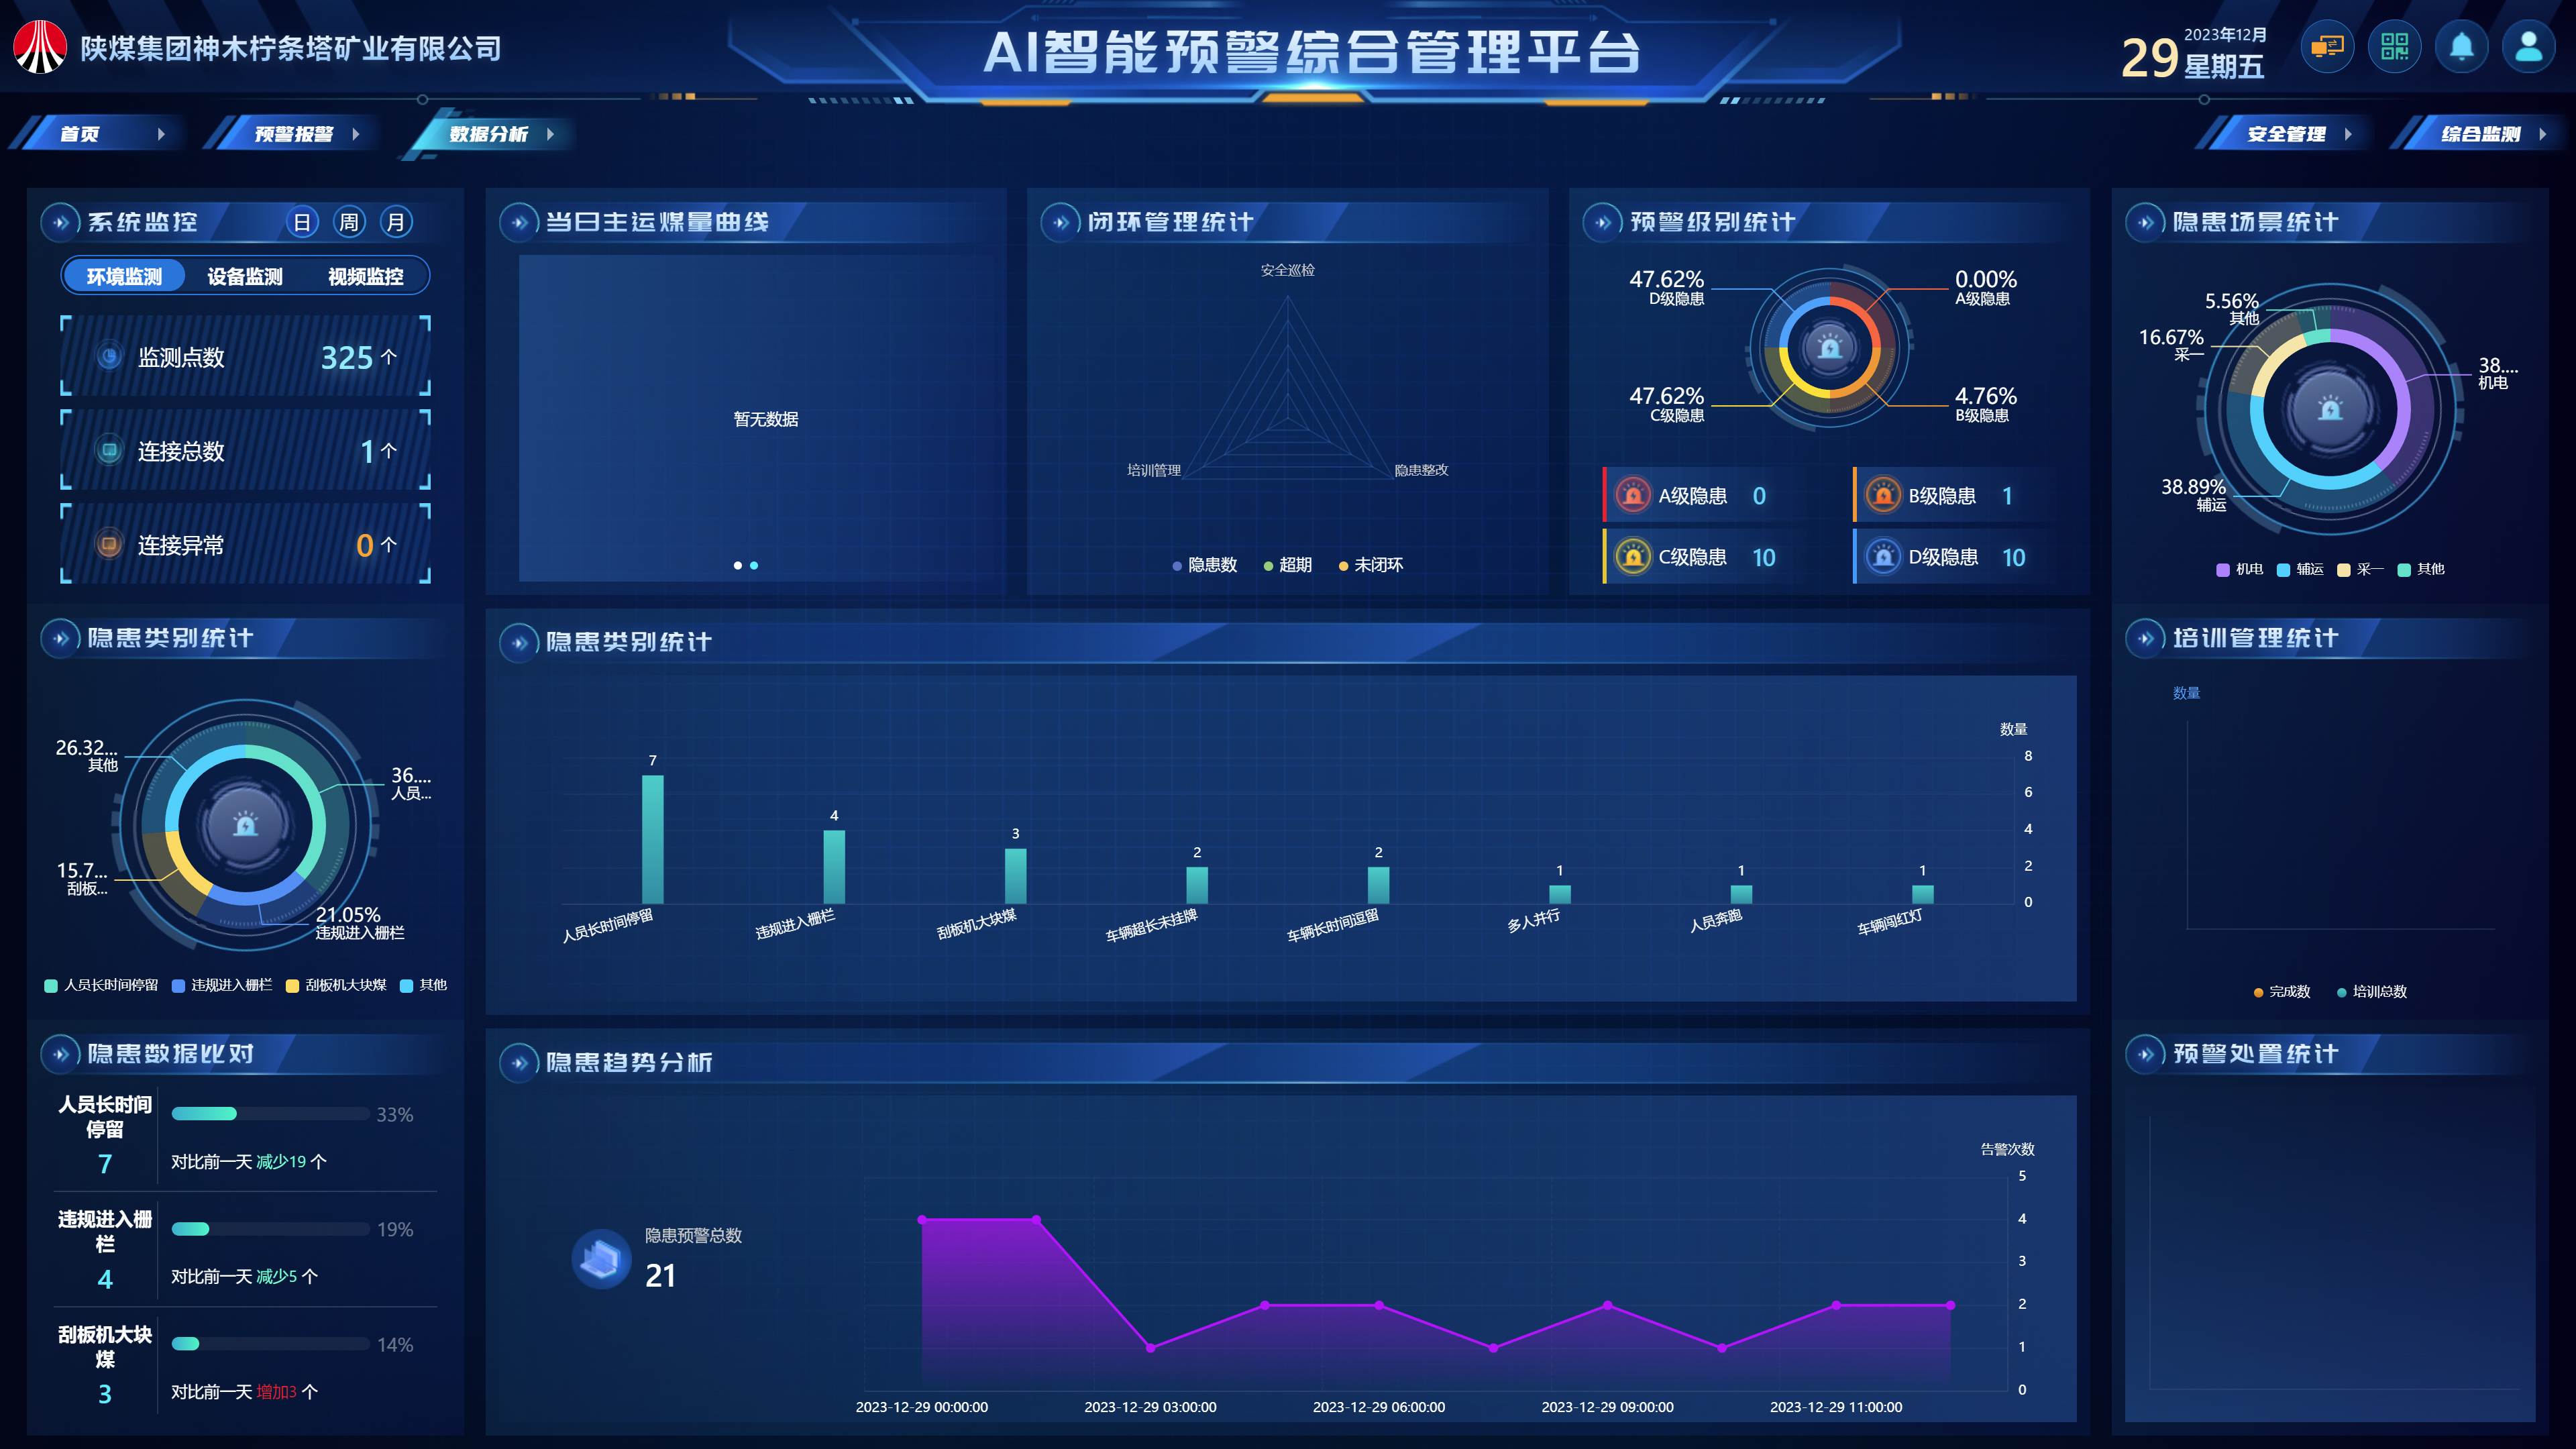Click the 连接异常 row icon
2576x1449 pixels.
(109, 544)
